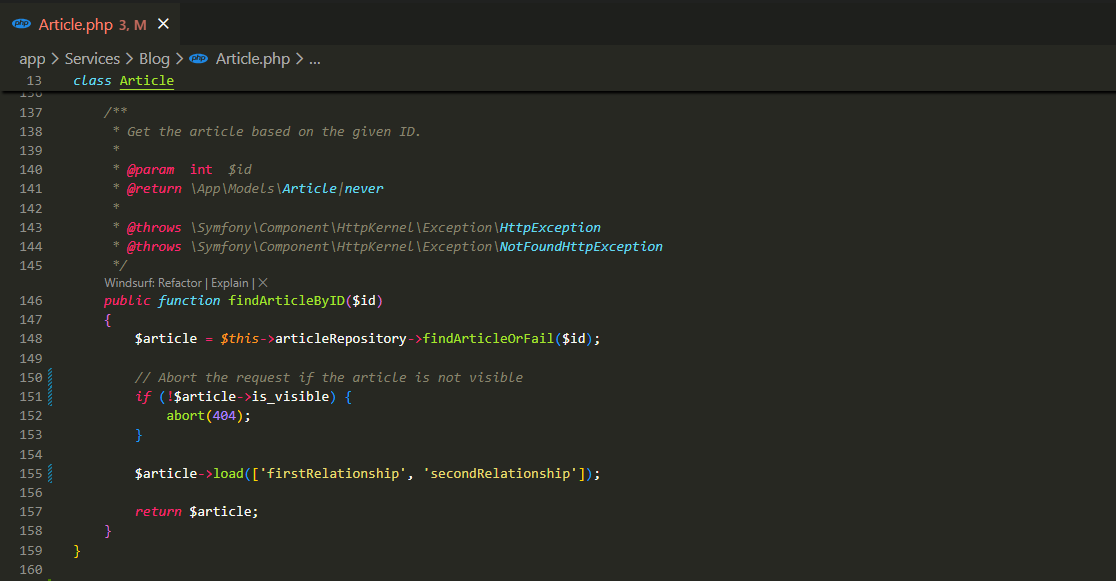This screenshot has width=1116, height=581.
Task: Dismiss the Windsurf code lens with X
Action: coord(263,283)
